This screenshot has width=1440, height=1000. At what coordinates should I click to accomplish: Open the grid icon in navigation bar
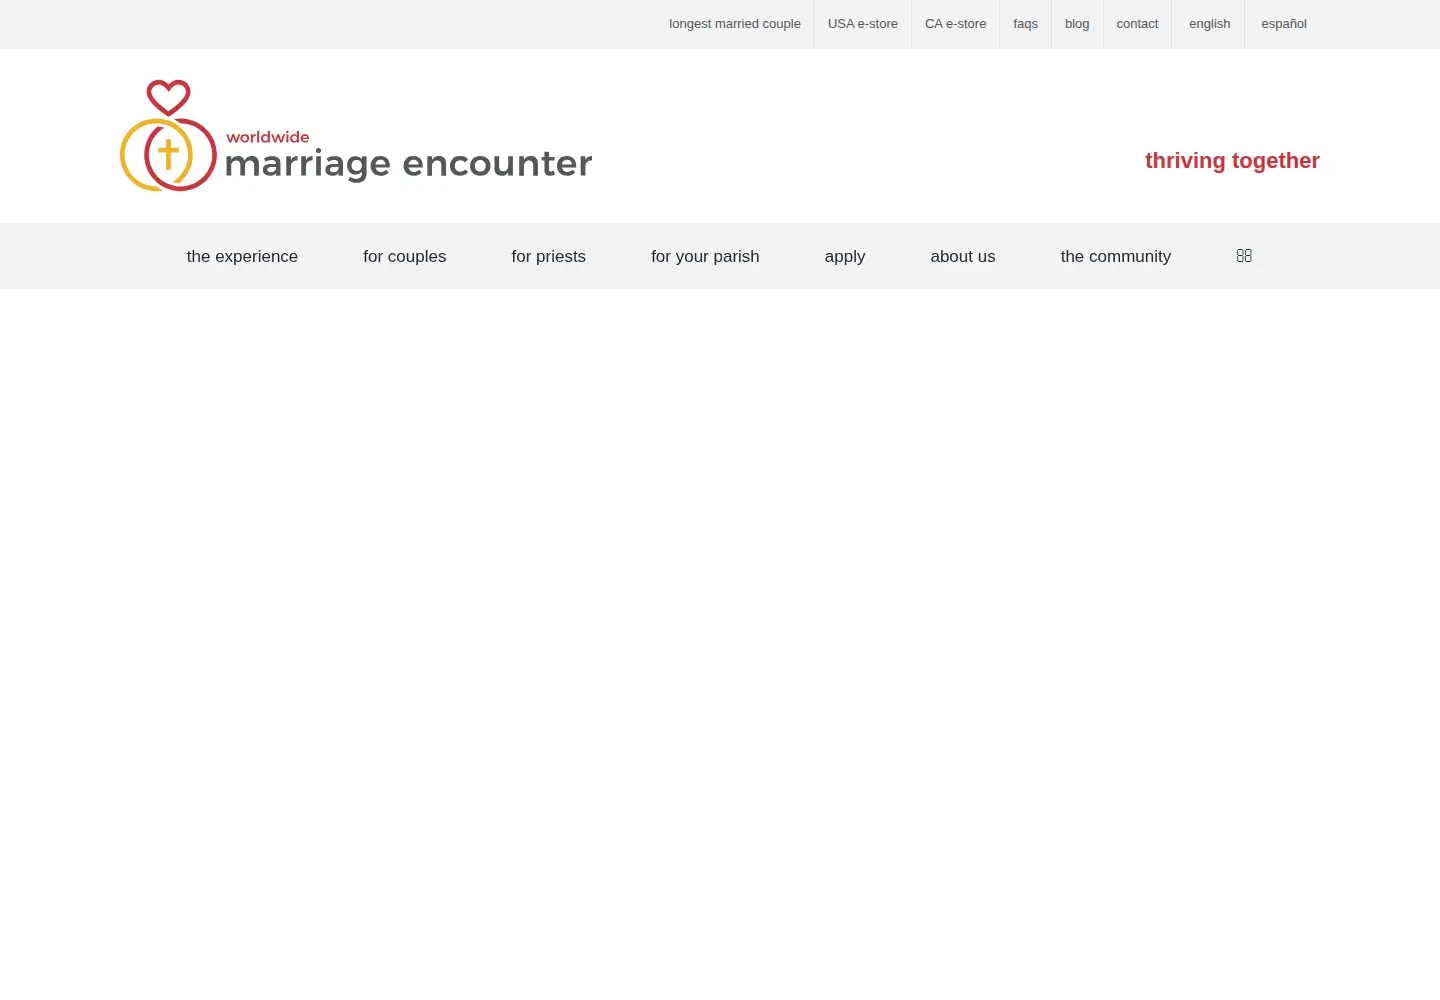1244,256
